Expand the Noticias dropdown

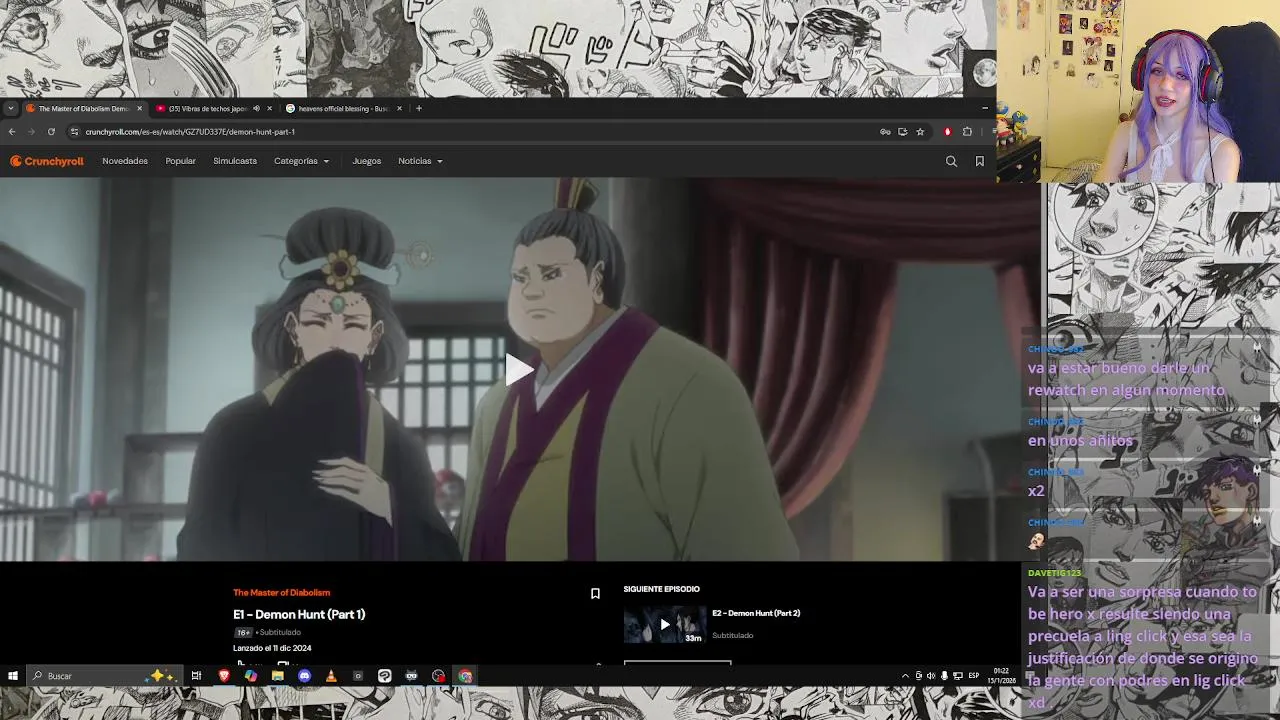pyautogui.click(x=420, y=161)
